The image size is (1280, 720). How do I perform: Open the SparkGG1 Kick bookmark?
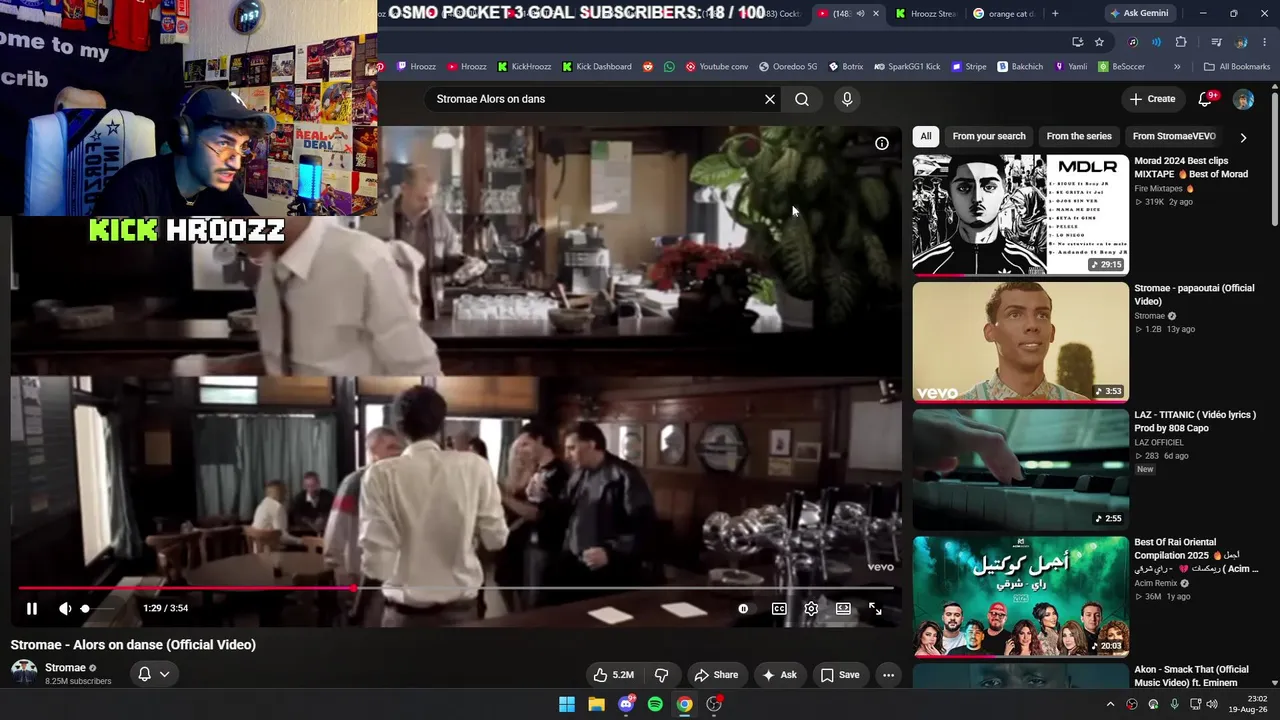907,67
